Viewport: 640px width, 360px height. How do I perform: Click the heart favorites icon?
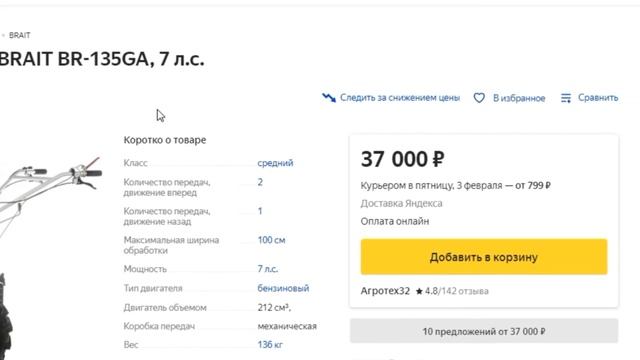(x=479, y=98)
